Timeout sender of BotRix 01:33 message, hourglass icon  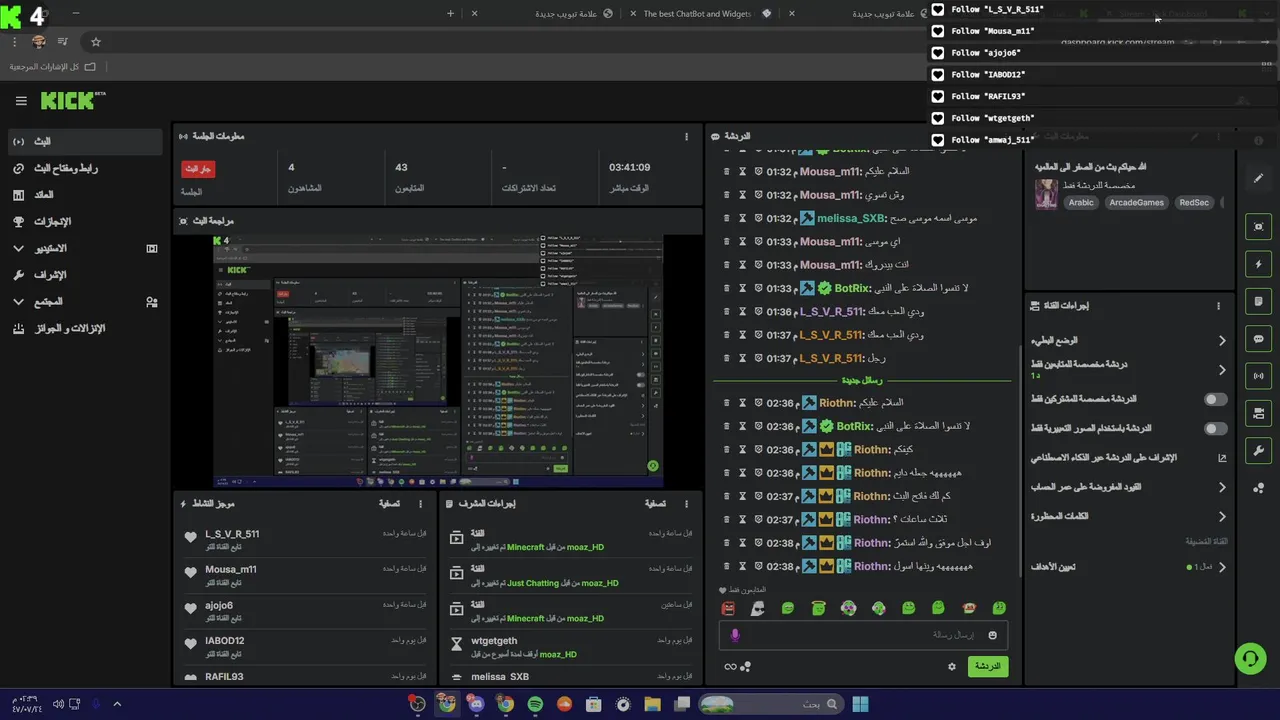click(x=743, y=288)
